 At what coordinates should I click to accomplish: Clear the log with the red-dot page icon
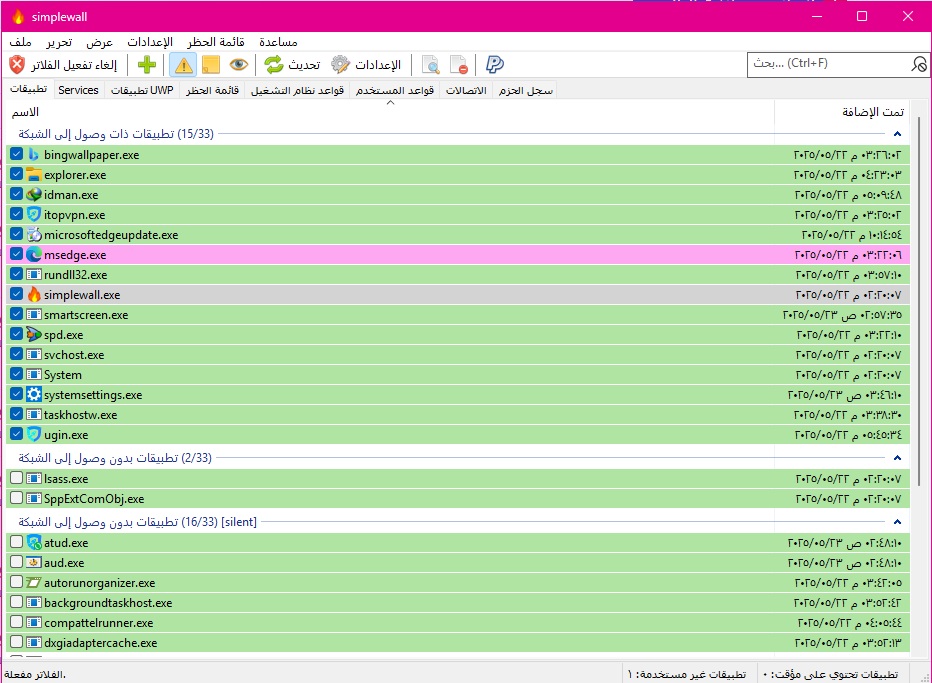pyautogui.click(x=458, y=65)
